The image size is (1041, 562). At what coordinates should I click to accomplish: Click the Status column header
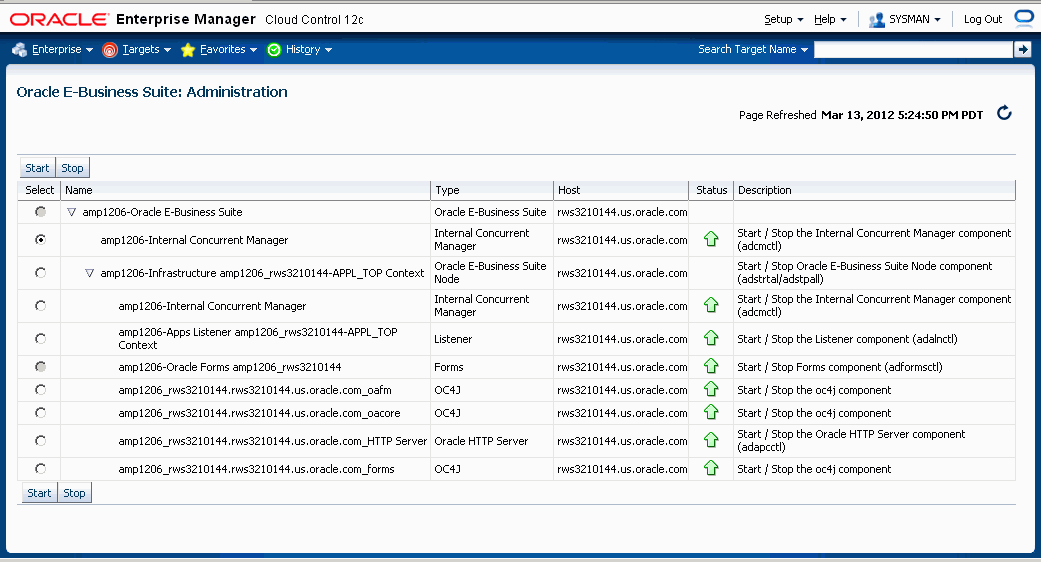(x=711, y=190)
